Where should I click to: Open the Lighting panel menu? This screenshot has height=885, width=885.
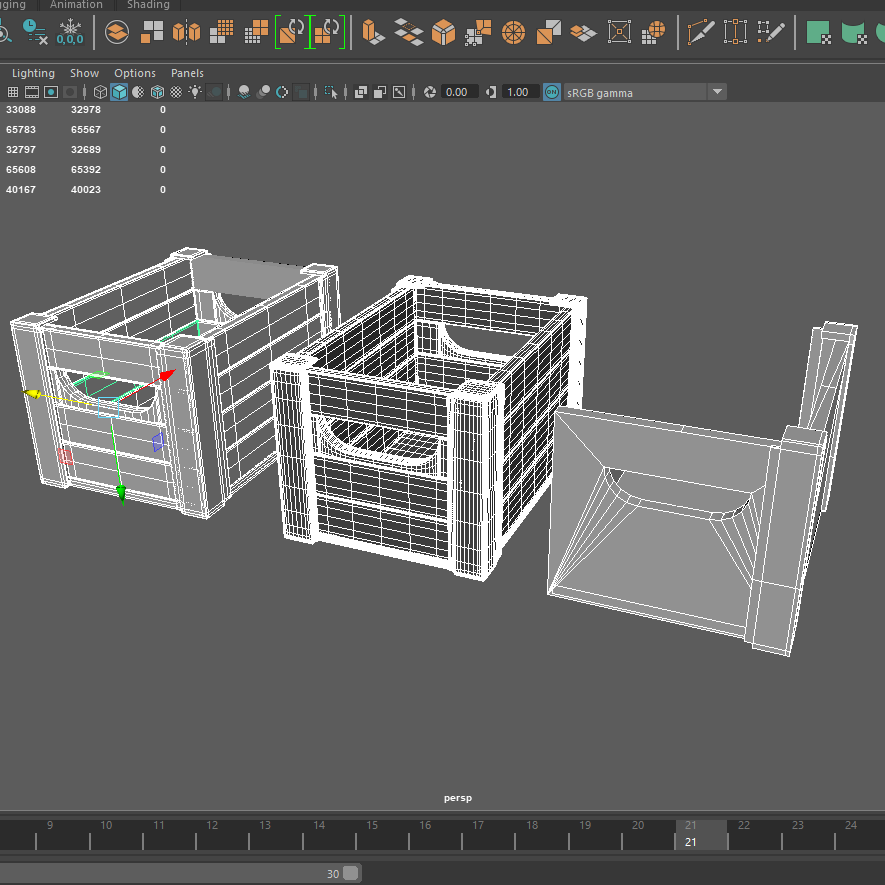coord(33,73)
